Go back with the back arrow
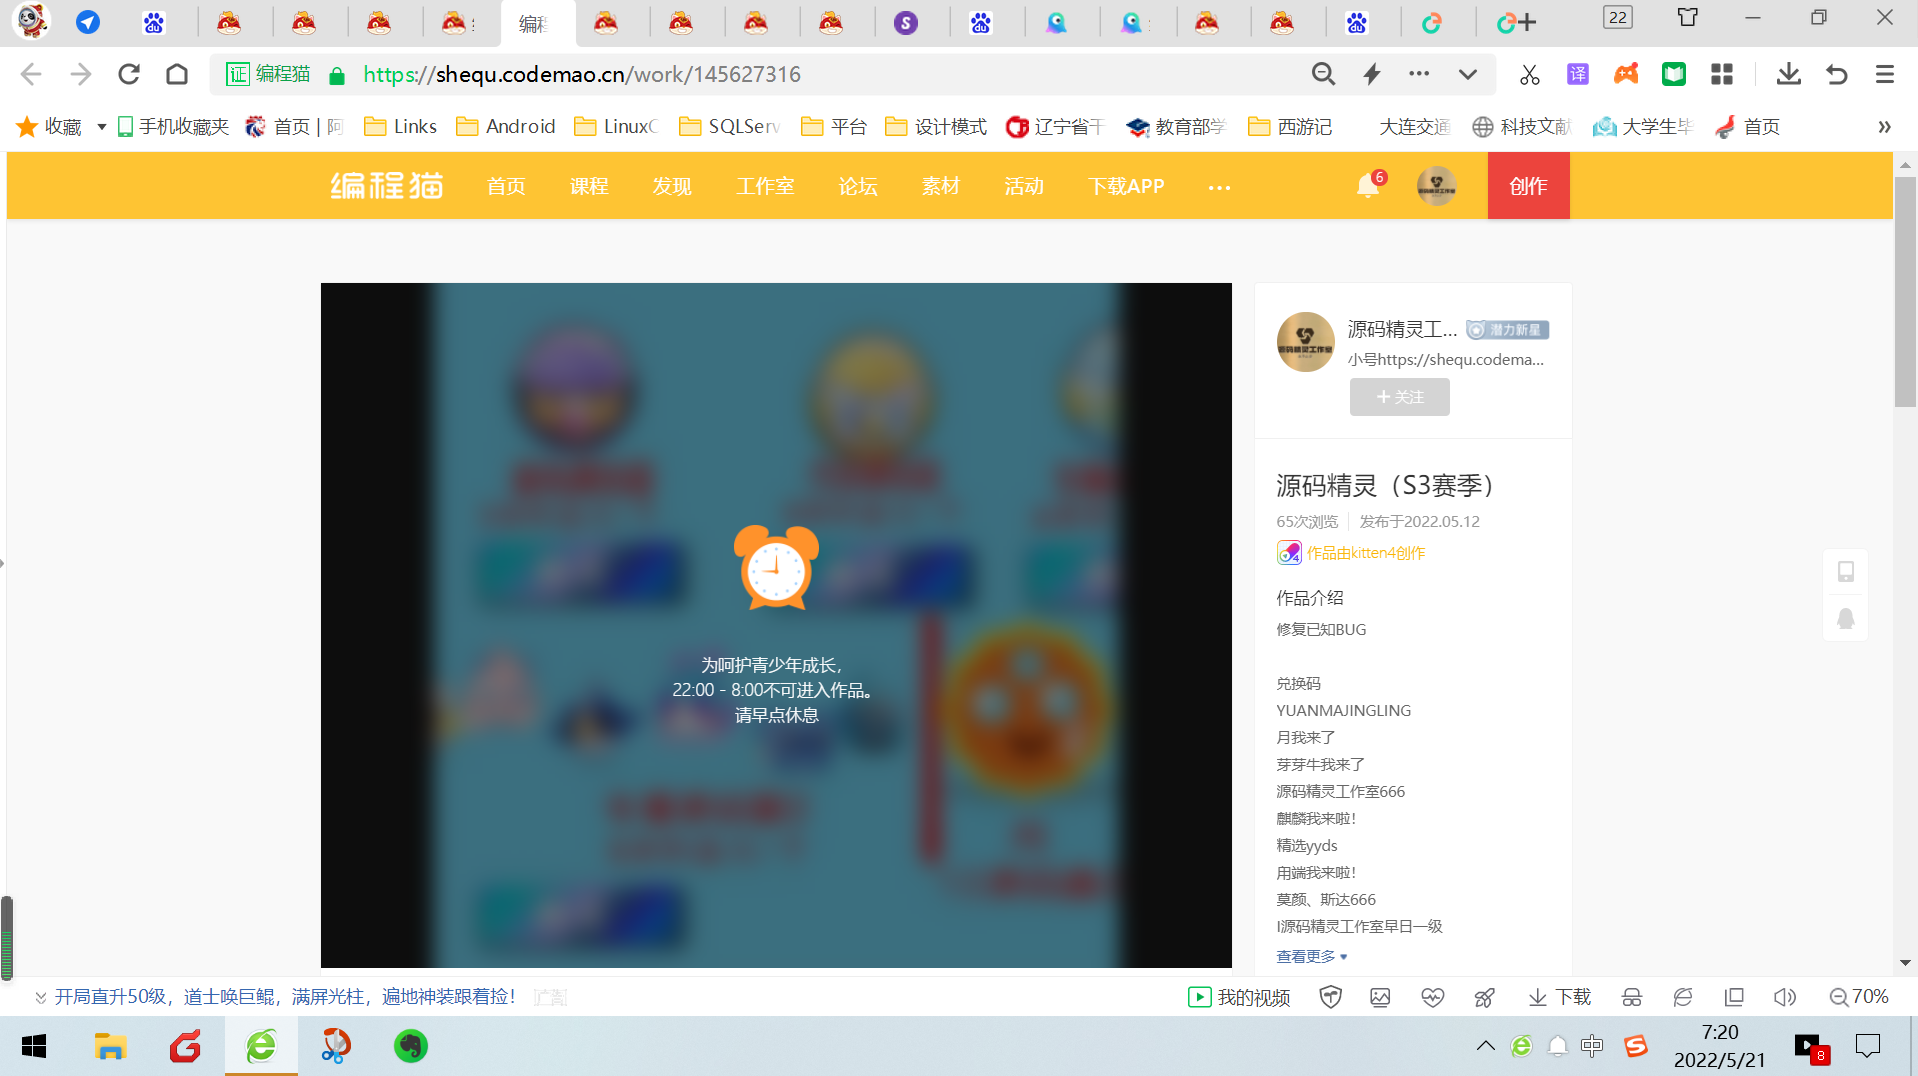The image size is (1918, 1076). tap(31, 74)
